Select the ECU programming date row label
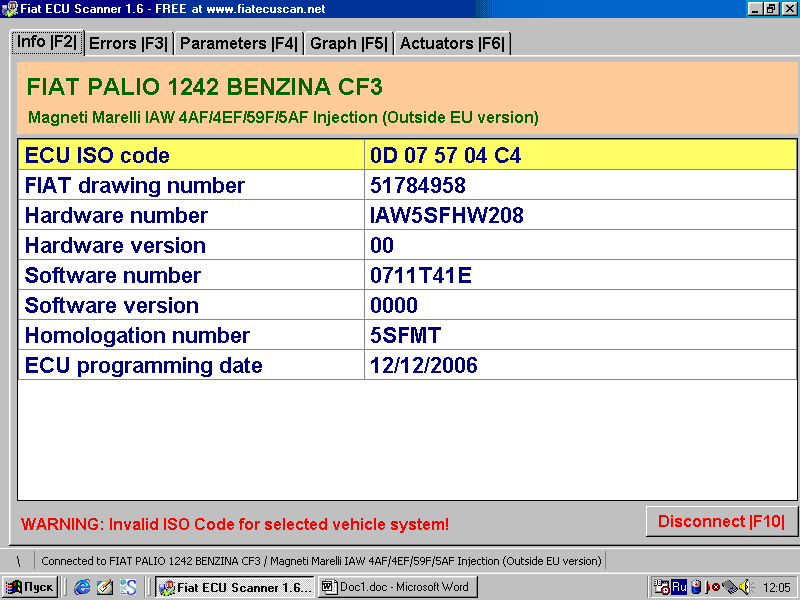This screenshot has width=800, height=600. pos(143,365)
